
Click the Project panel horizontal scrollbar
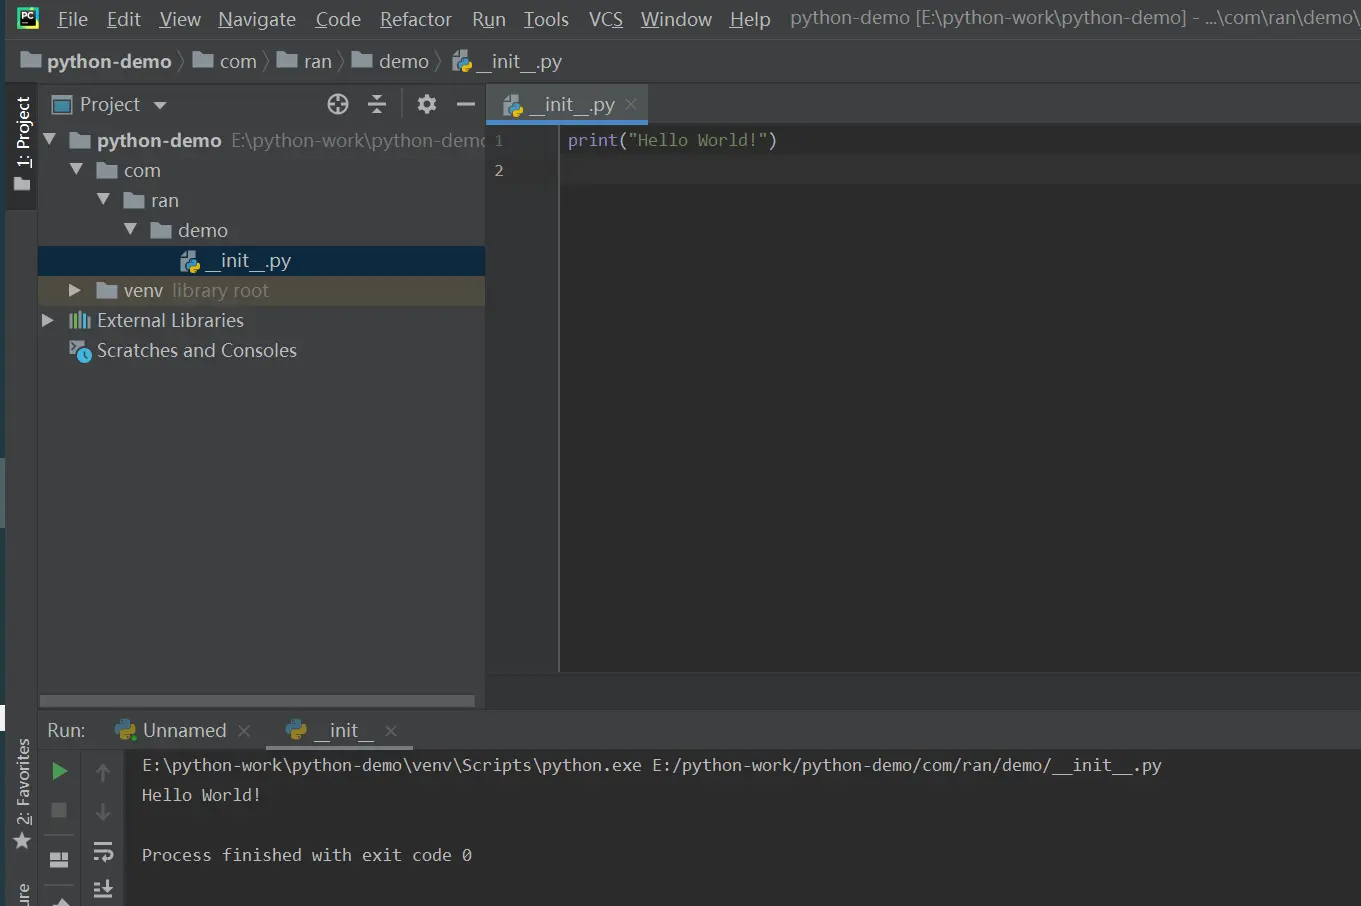pos(257,701)
